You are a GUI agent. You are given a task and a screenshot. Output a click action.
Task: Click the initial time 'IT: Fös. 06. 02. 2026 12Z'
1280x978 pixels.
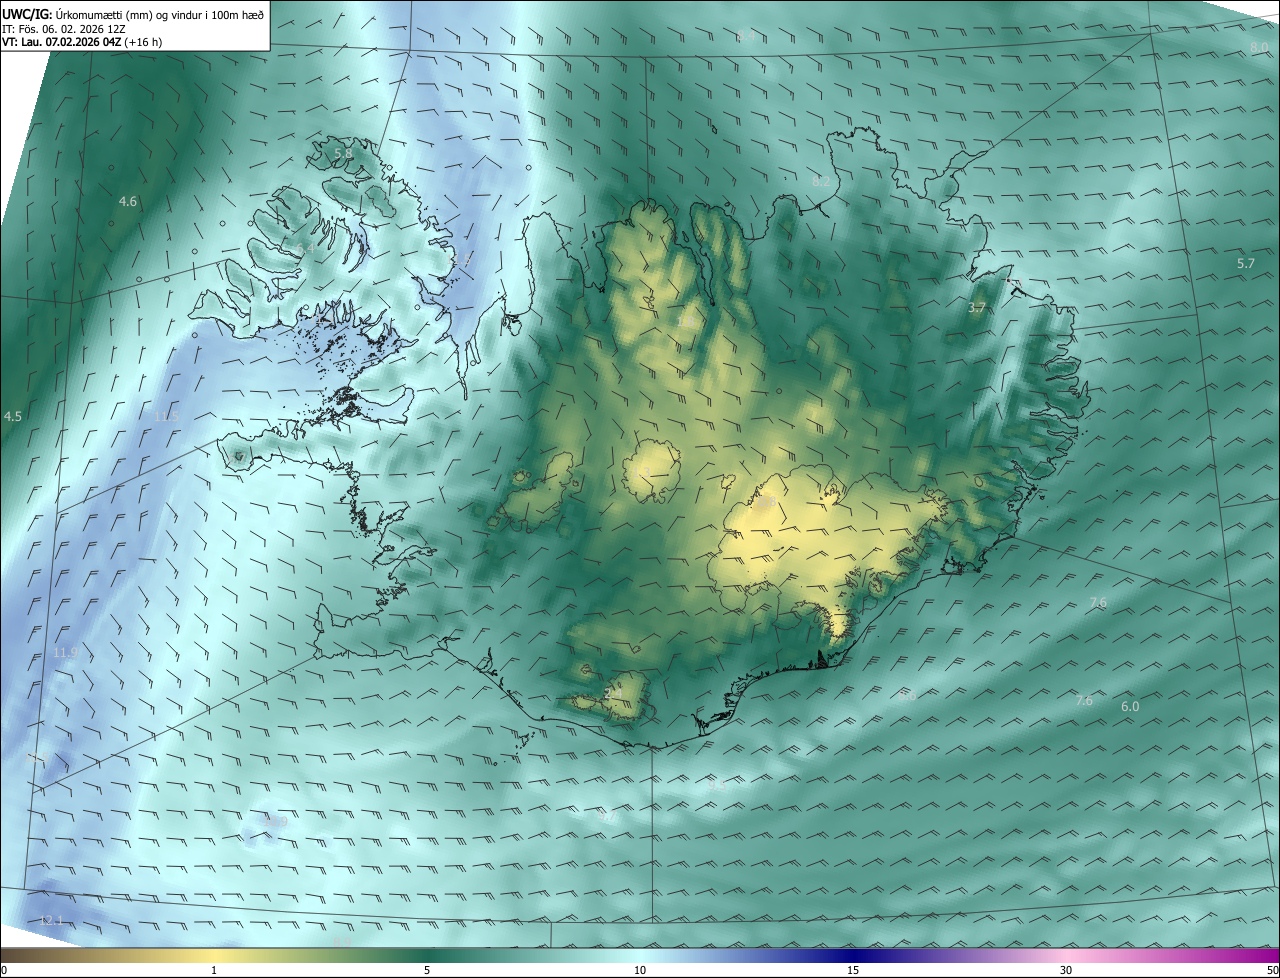[64, 29]
